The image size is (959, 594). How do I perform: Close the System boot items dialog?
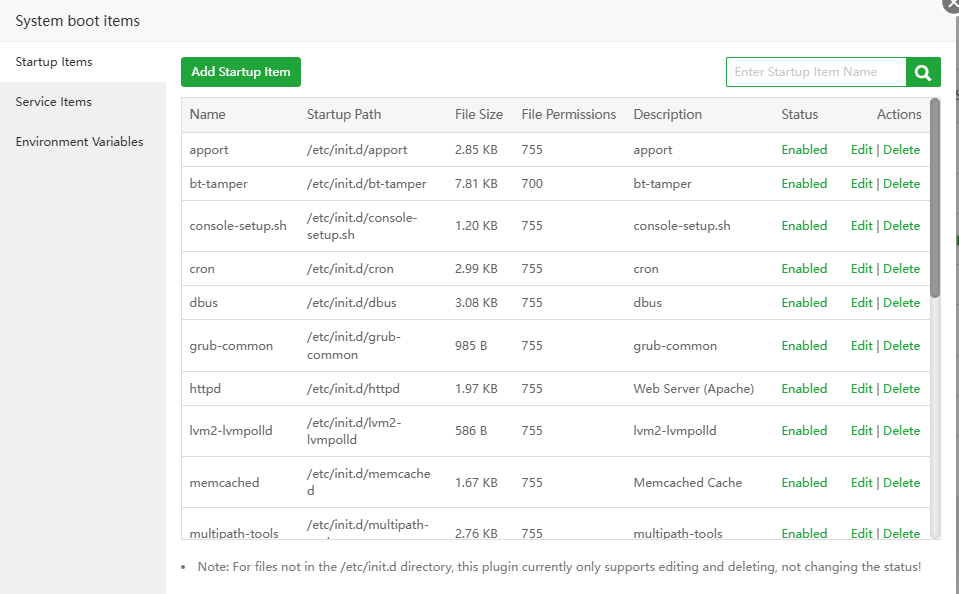pos(951,3)
